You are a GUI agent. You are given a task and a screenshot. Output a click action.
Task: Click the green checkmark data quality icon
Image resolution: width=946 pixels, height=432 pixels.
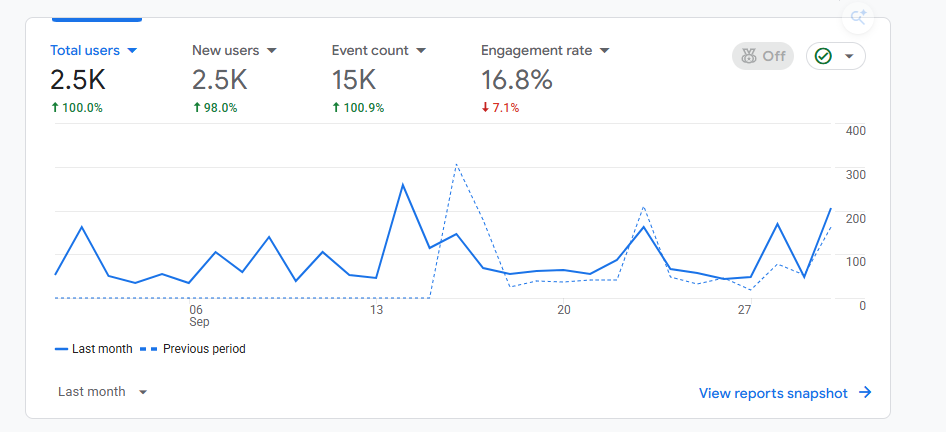tap(823, 56)
